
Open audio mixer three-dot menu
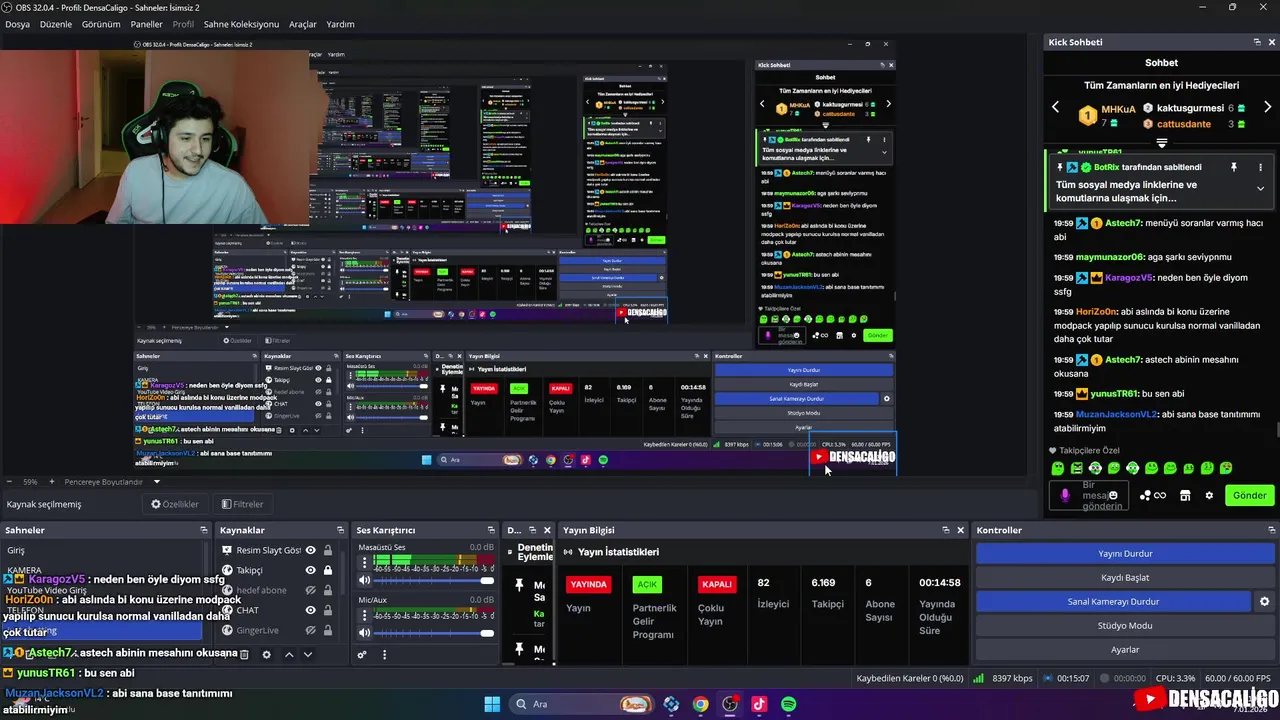point(384,655)
